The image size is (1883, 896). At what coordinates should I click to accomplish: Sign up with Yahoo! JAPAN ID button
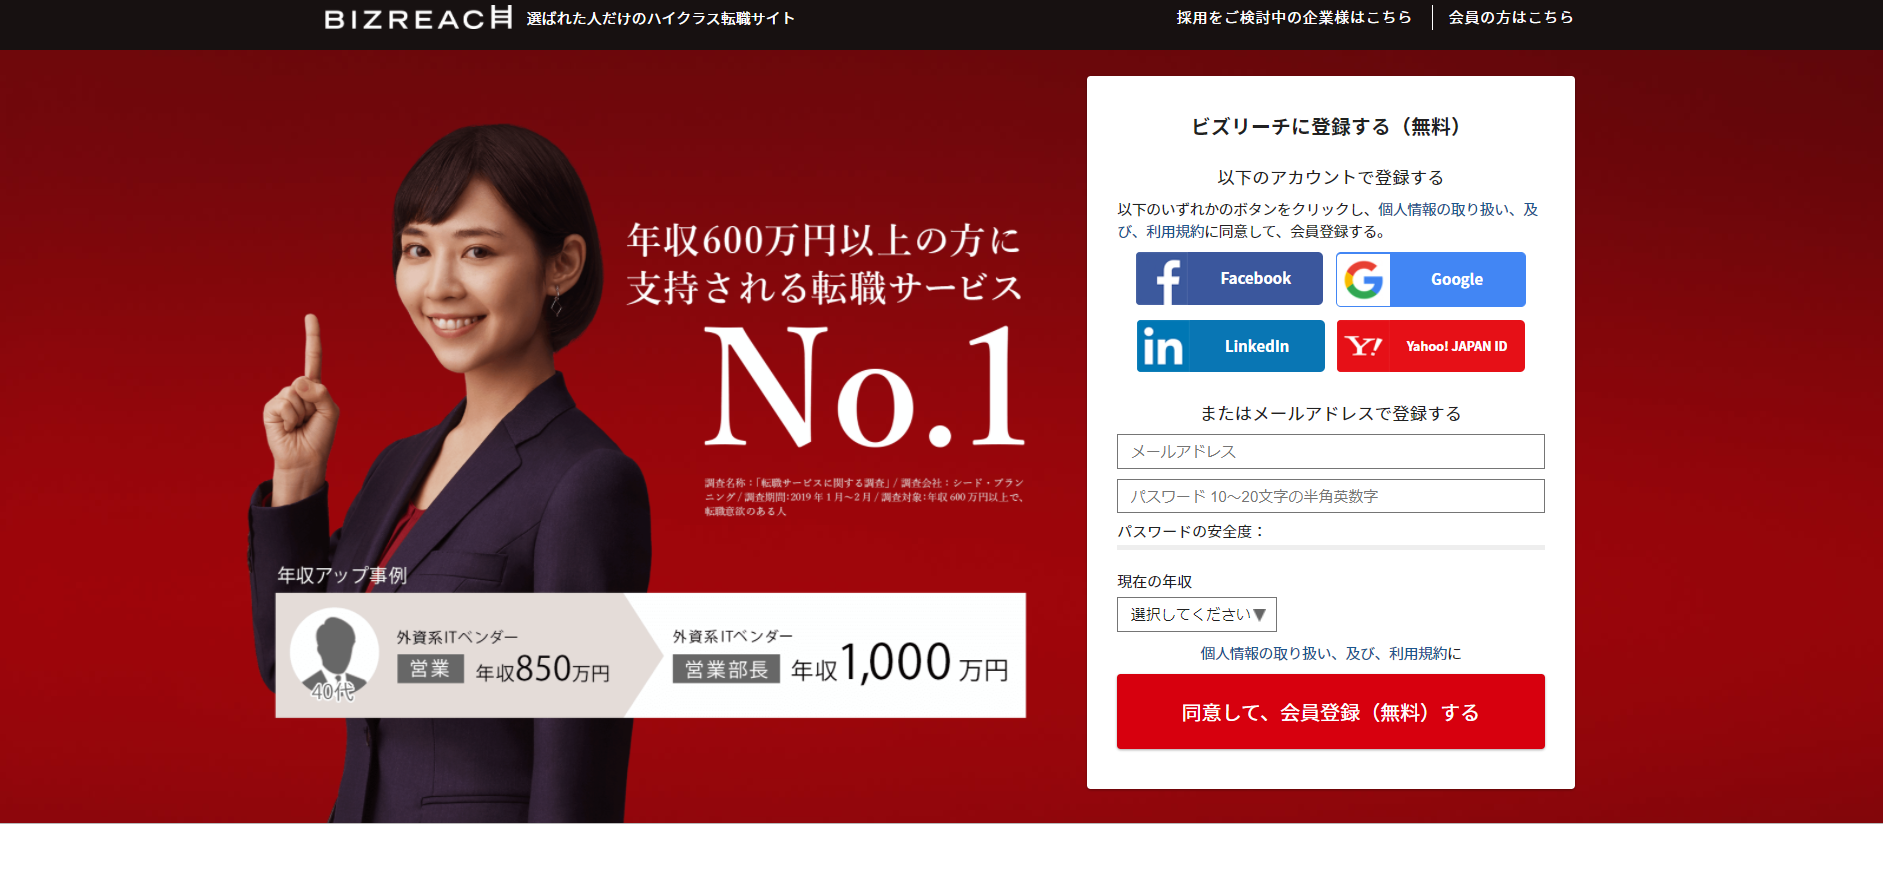[x=1431, y=346]
